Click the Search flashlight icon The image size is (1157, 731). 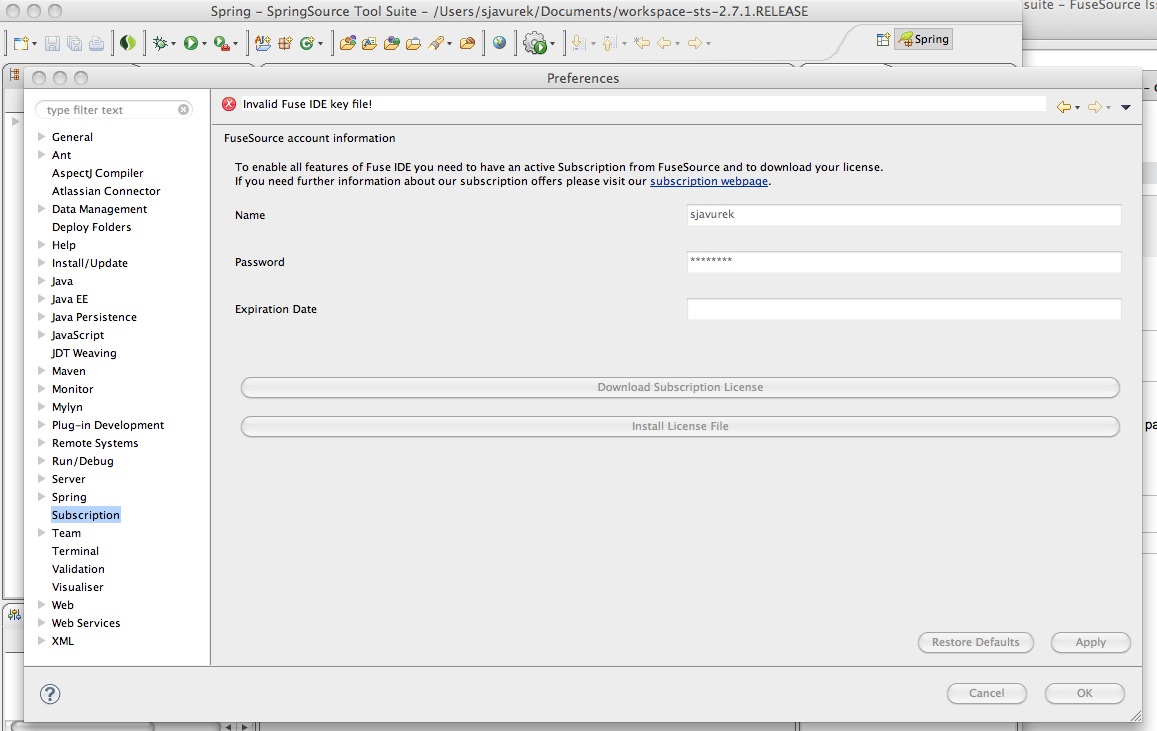click(436, 44)
